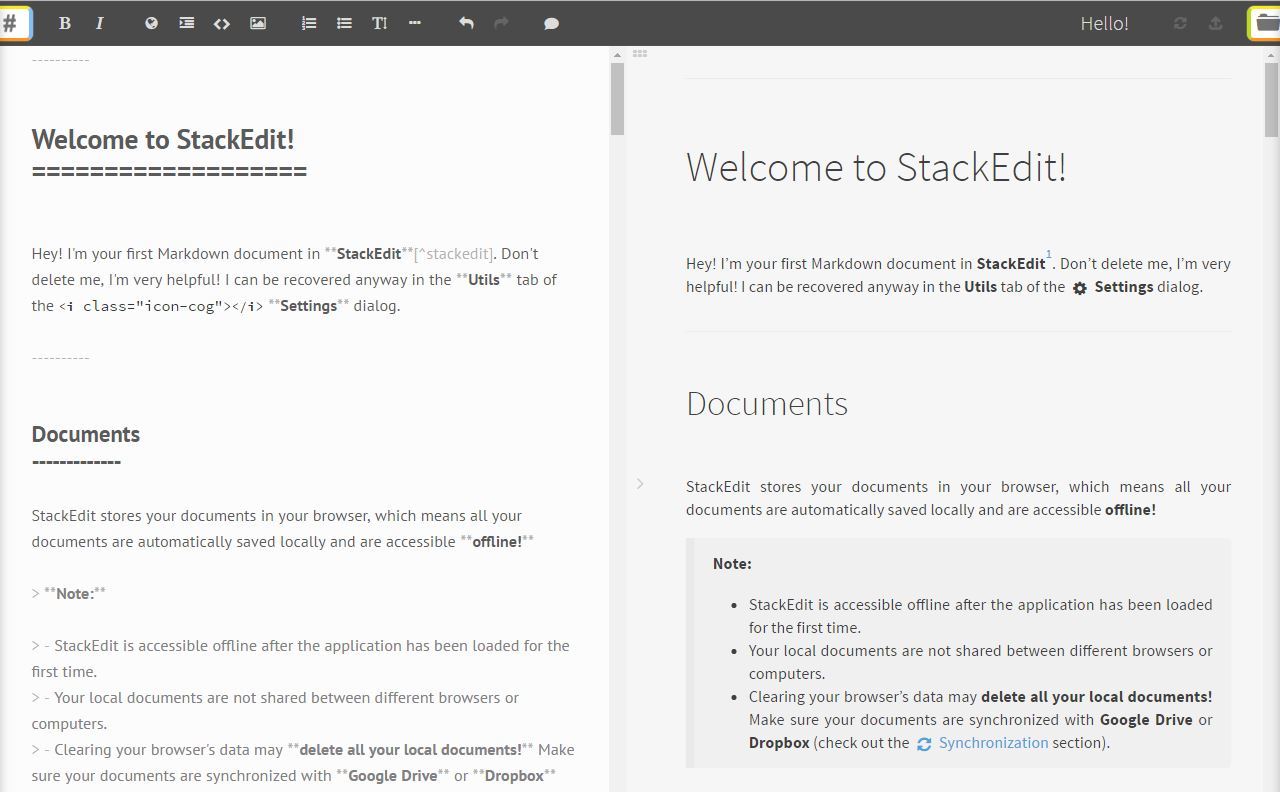
Task: Create a numbered list
Action: (309, 23)
